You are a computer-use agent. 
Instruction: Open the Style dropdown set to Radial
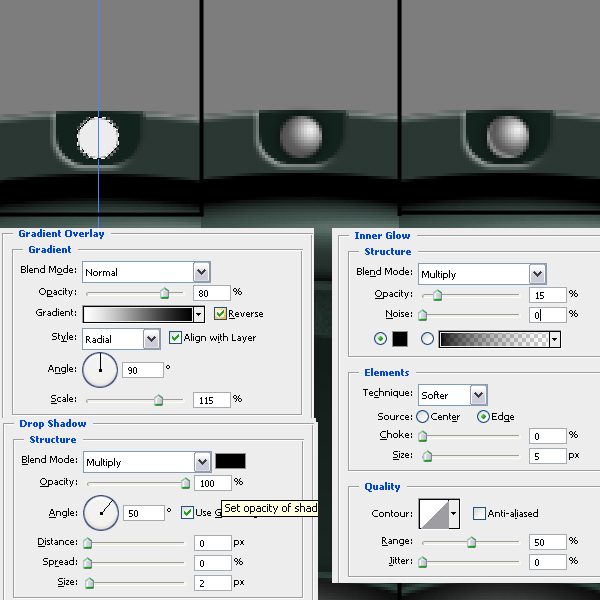121,339
